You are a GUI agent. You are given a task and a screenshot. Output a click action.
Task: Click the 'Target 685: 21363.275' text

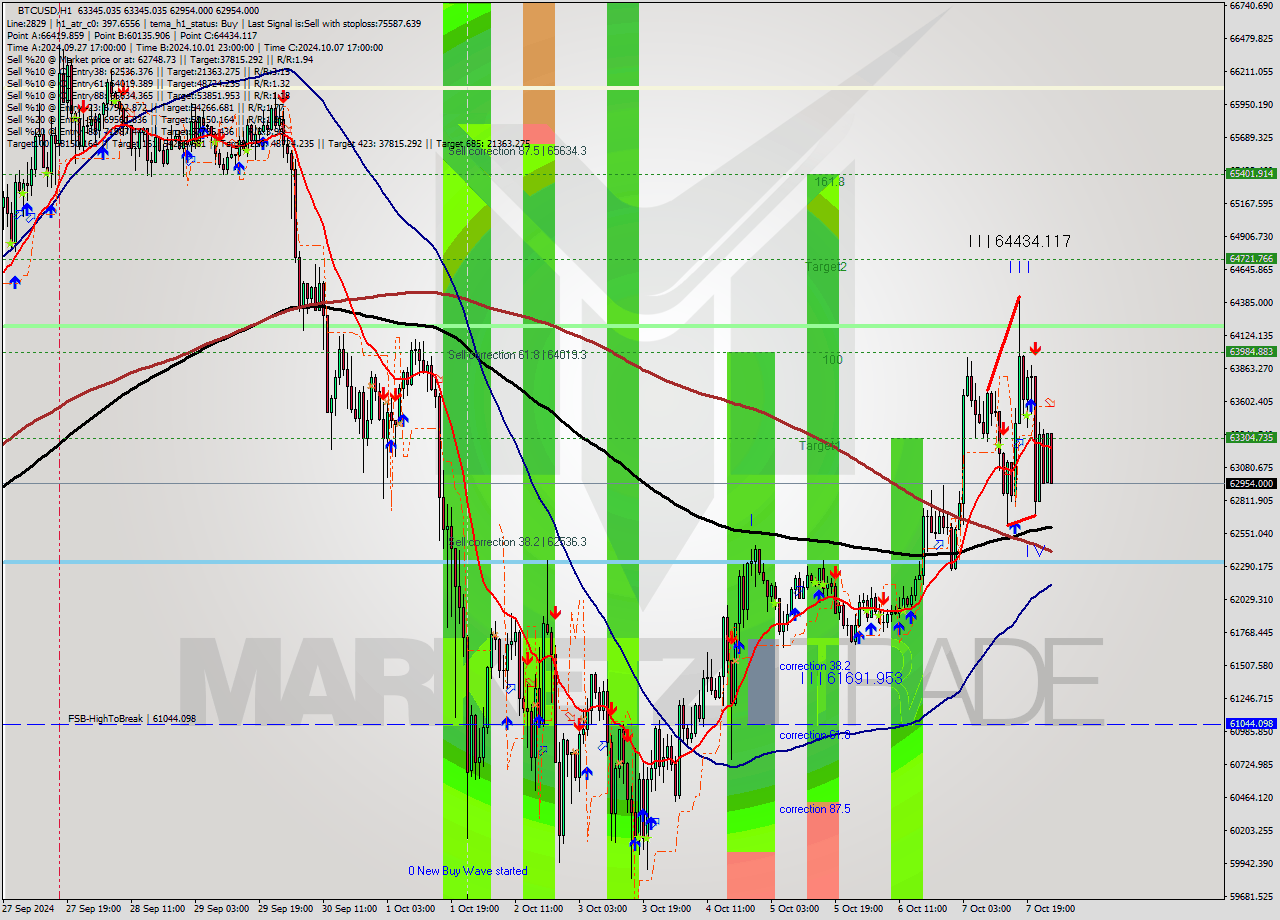pos(483,143)
